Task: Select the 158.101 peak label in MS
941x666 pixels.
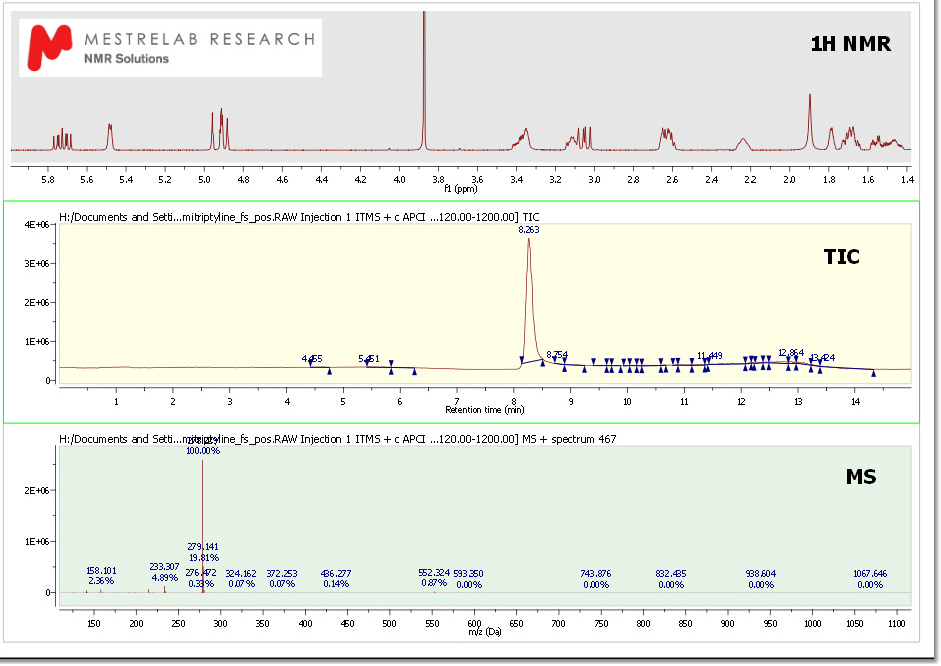Action: (101, 572)
